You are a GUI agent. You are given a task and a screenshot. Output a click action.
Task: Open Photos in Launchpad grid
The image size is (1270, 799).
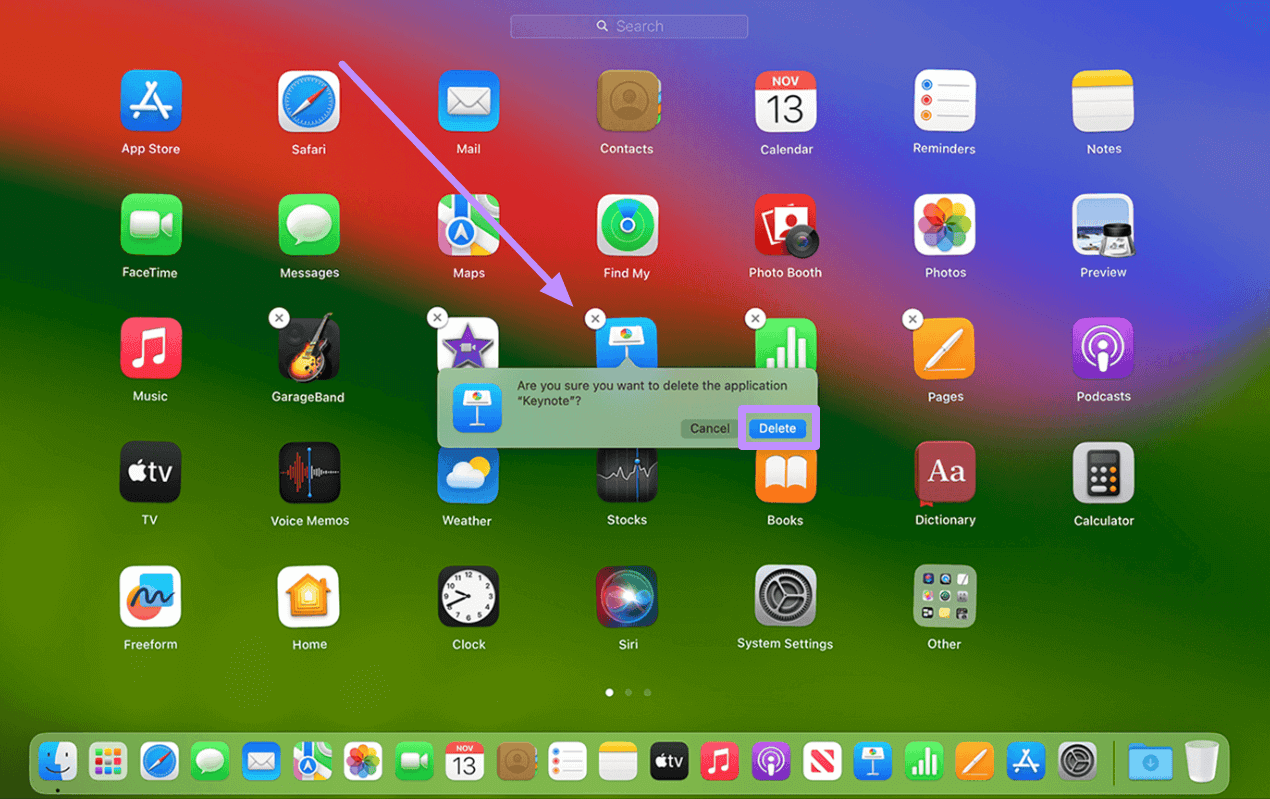point(944,225)
